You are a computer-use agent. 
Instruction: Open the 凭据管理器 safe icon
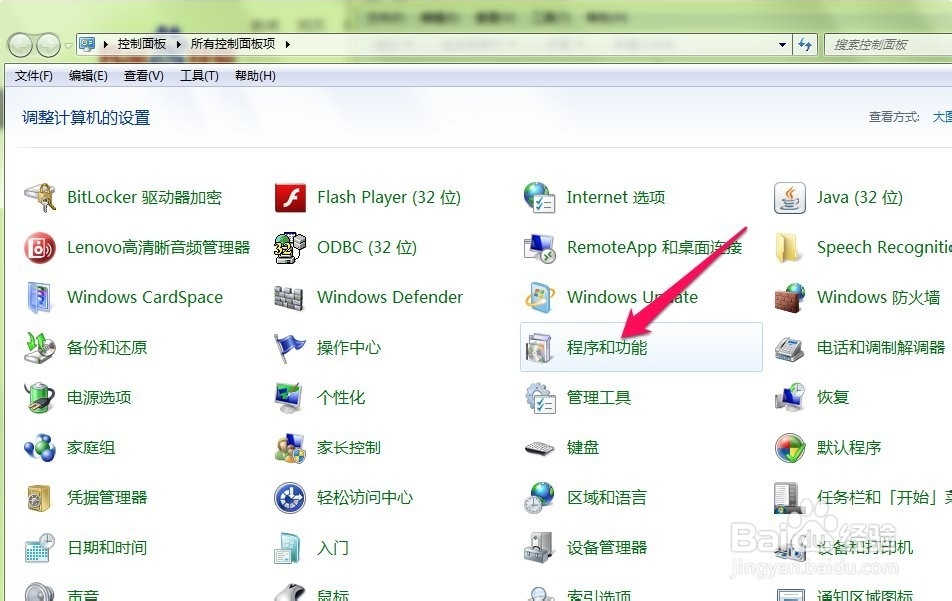pyautogui.click(x=39, y=498)
